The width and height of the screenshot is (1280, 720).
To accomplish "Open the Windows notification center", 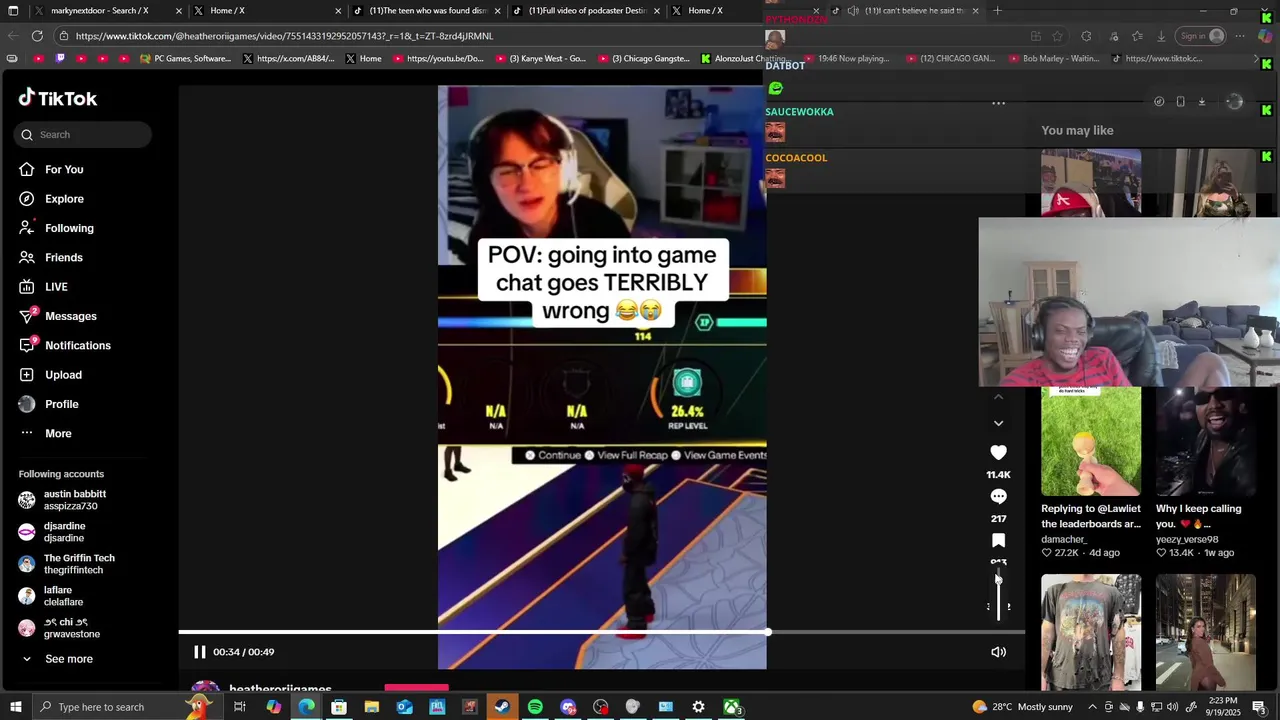I will (x=1259, y=707).
